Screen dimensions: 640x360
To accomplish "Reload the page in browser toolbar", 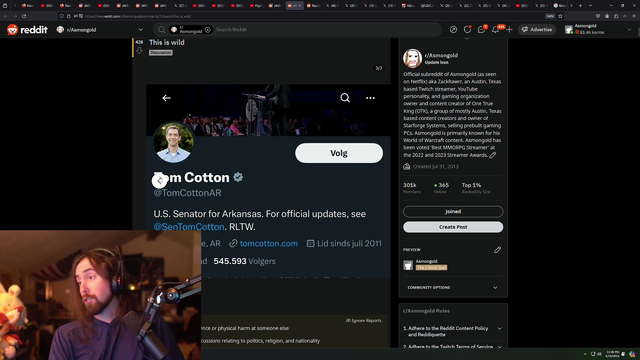I will 24,16.
